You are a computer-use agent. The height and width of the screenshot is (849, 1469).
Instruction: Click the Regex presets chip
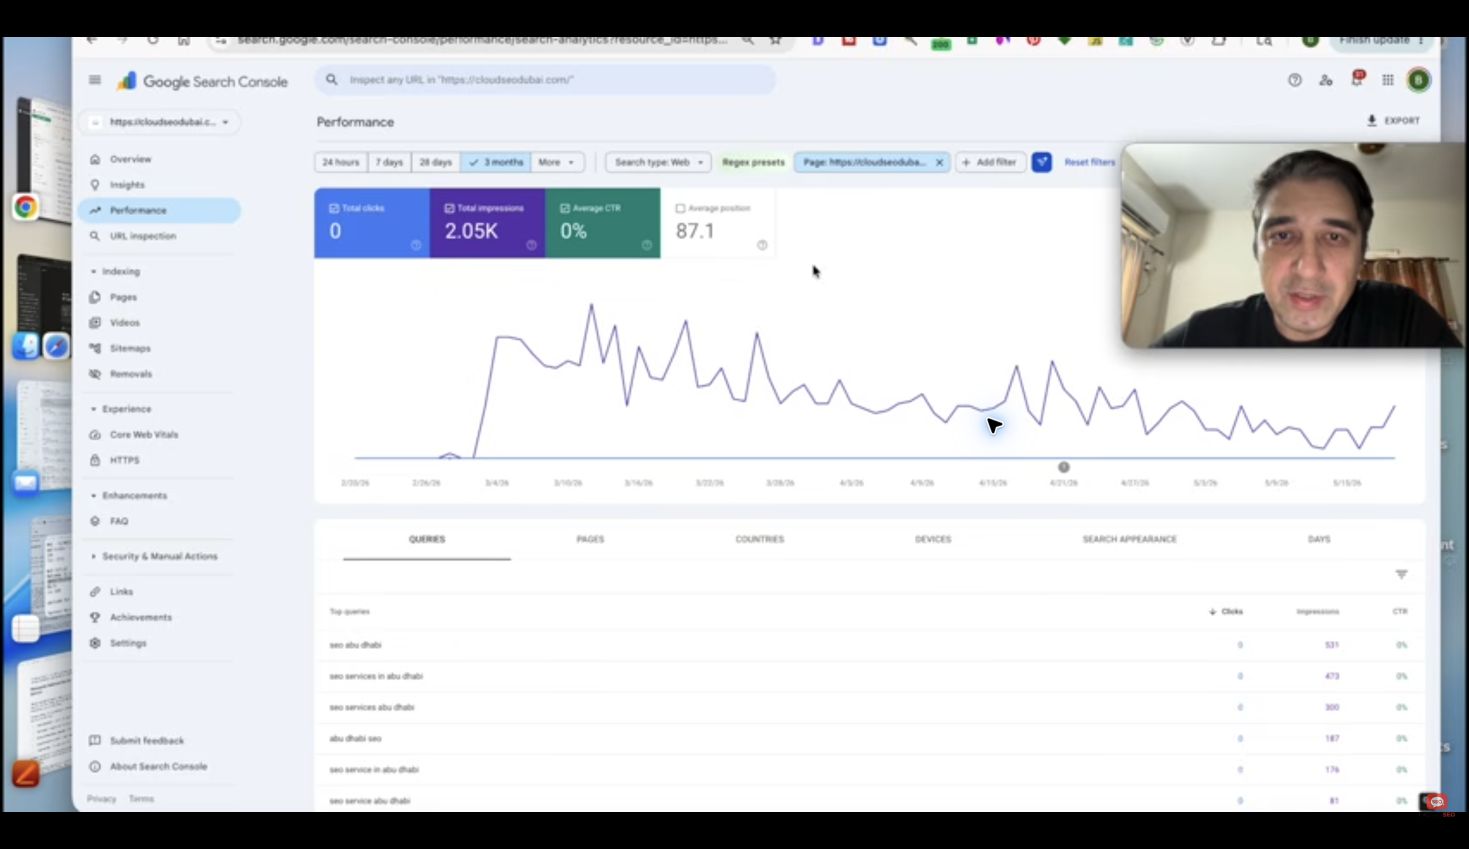coord(753,162)
